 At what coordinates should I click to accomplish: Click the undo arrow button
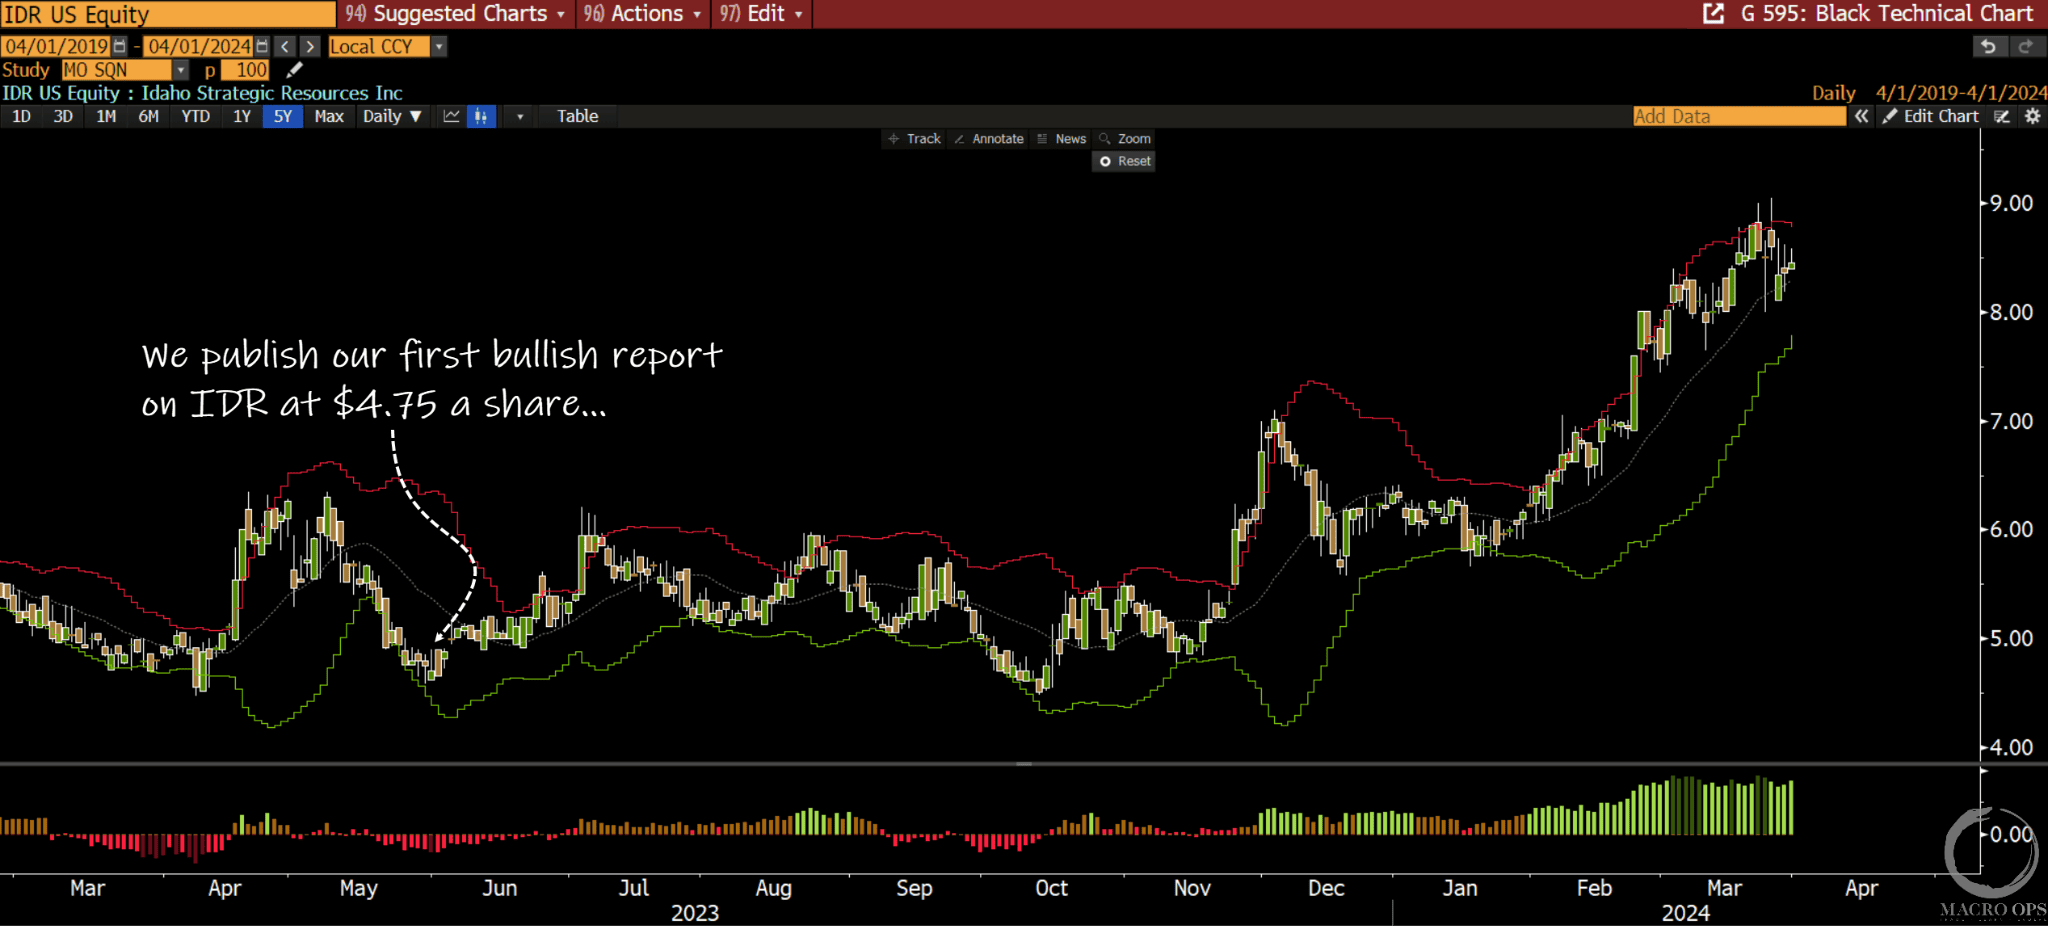[1988, 46]
